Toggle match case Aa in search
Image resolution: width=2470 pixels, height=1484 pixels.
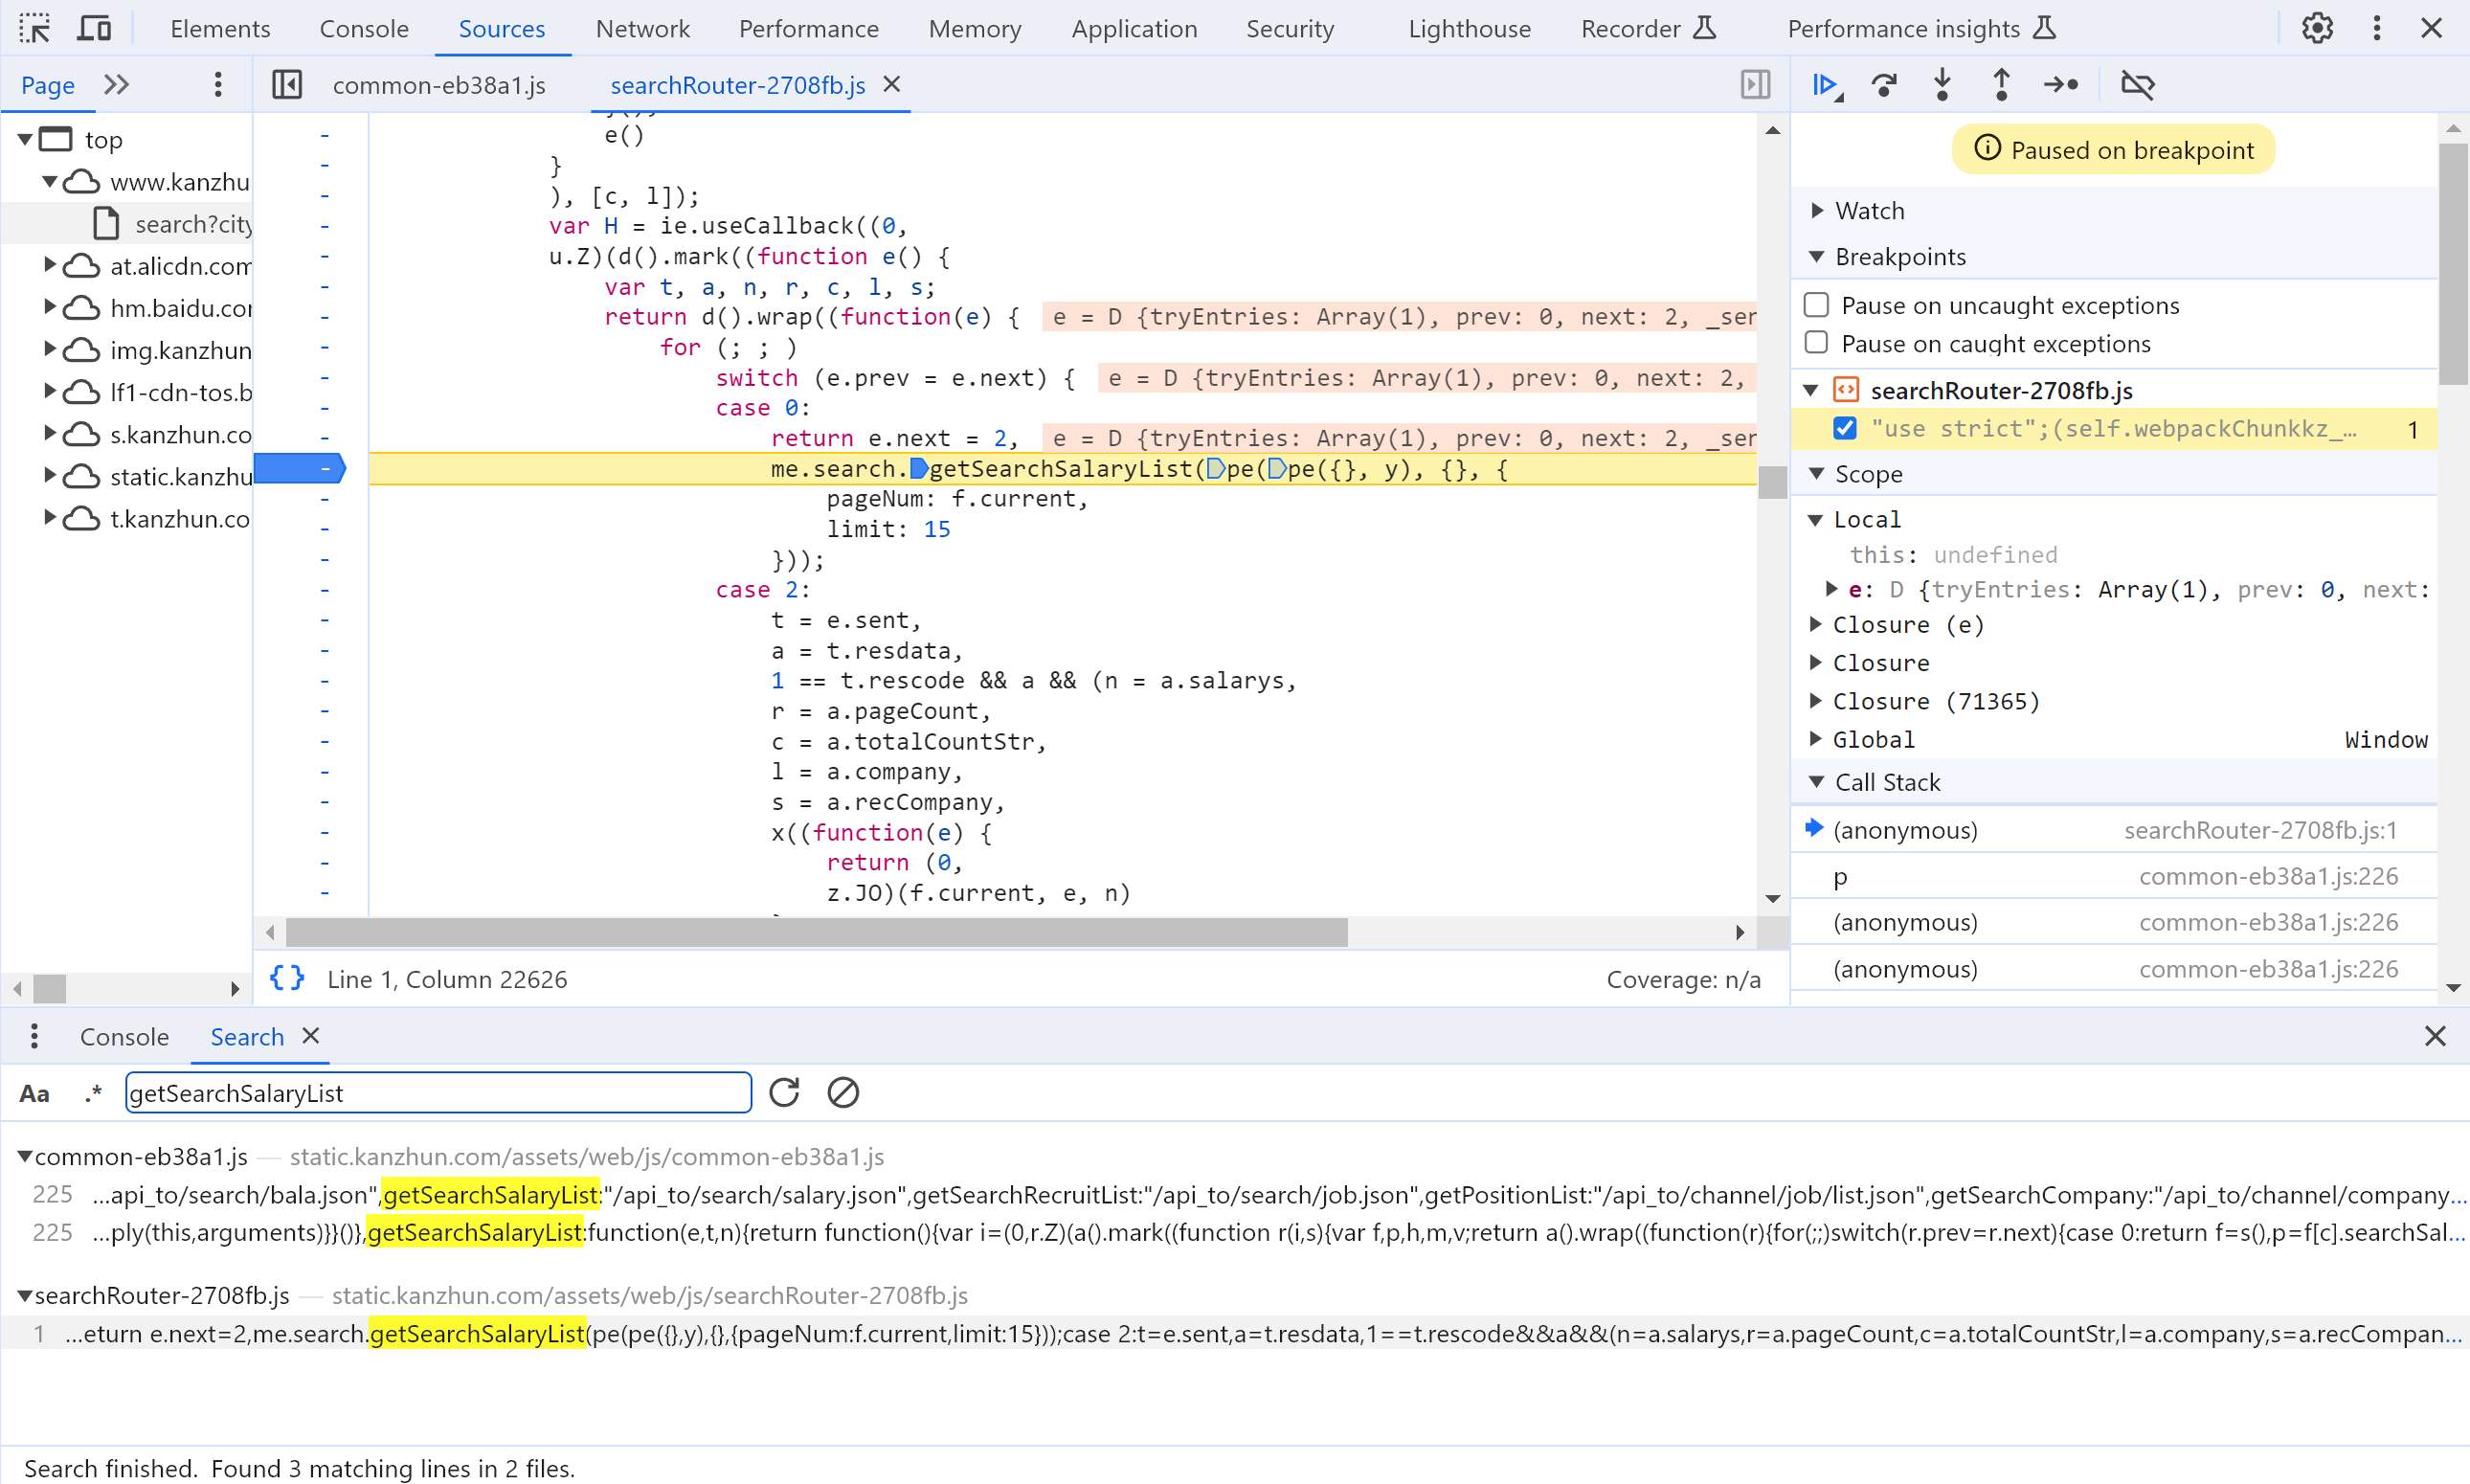35,1093
